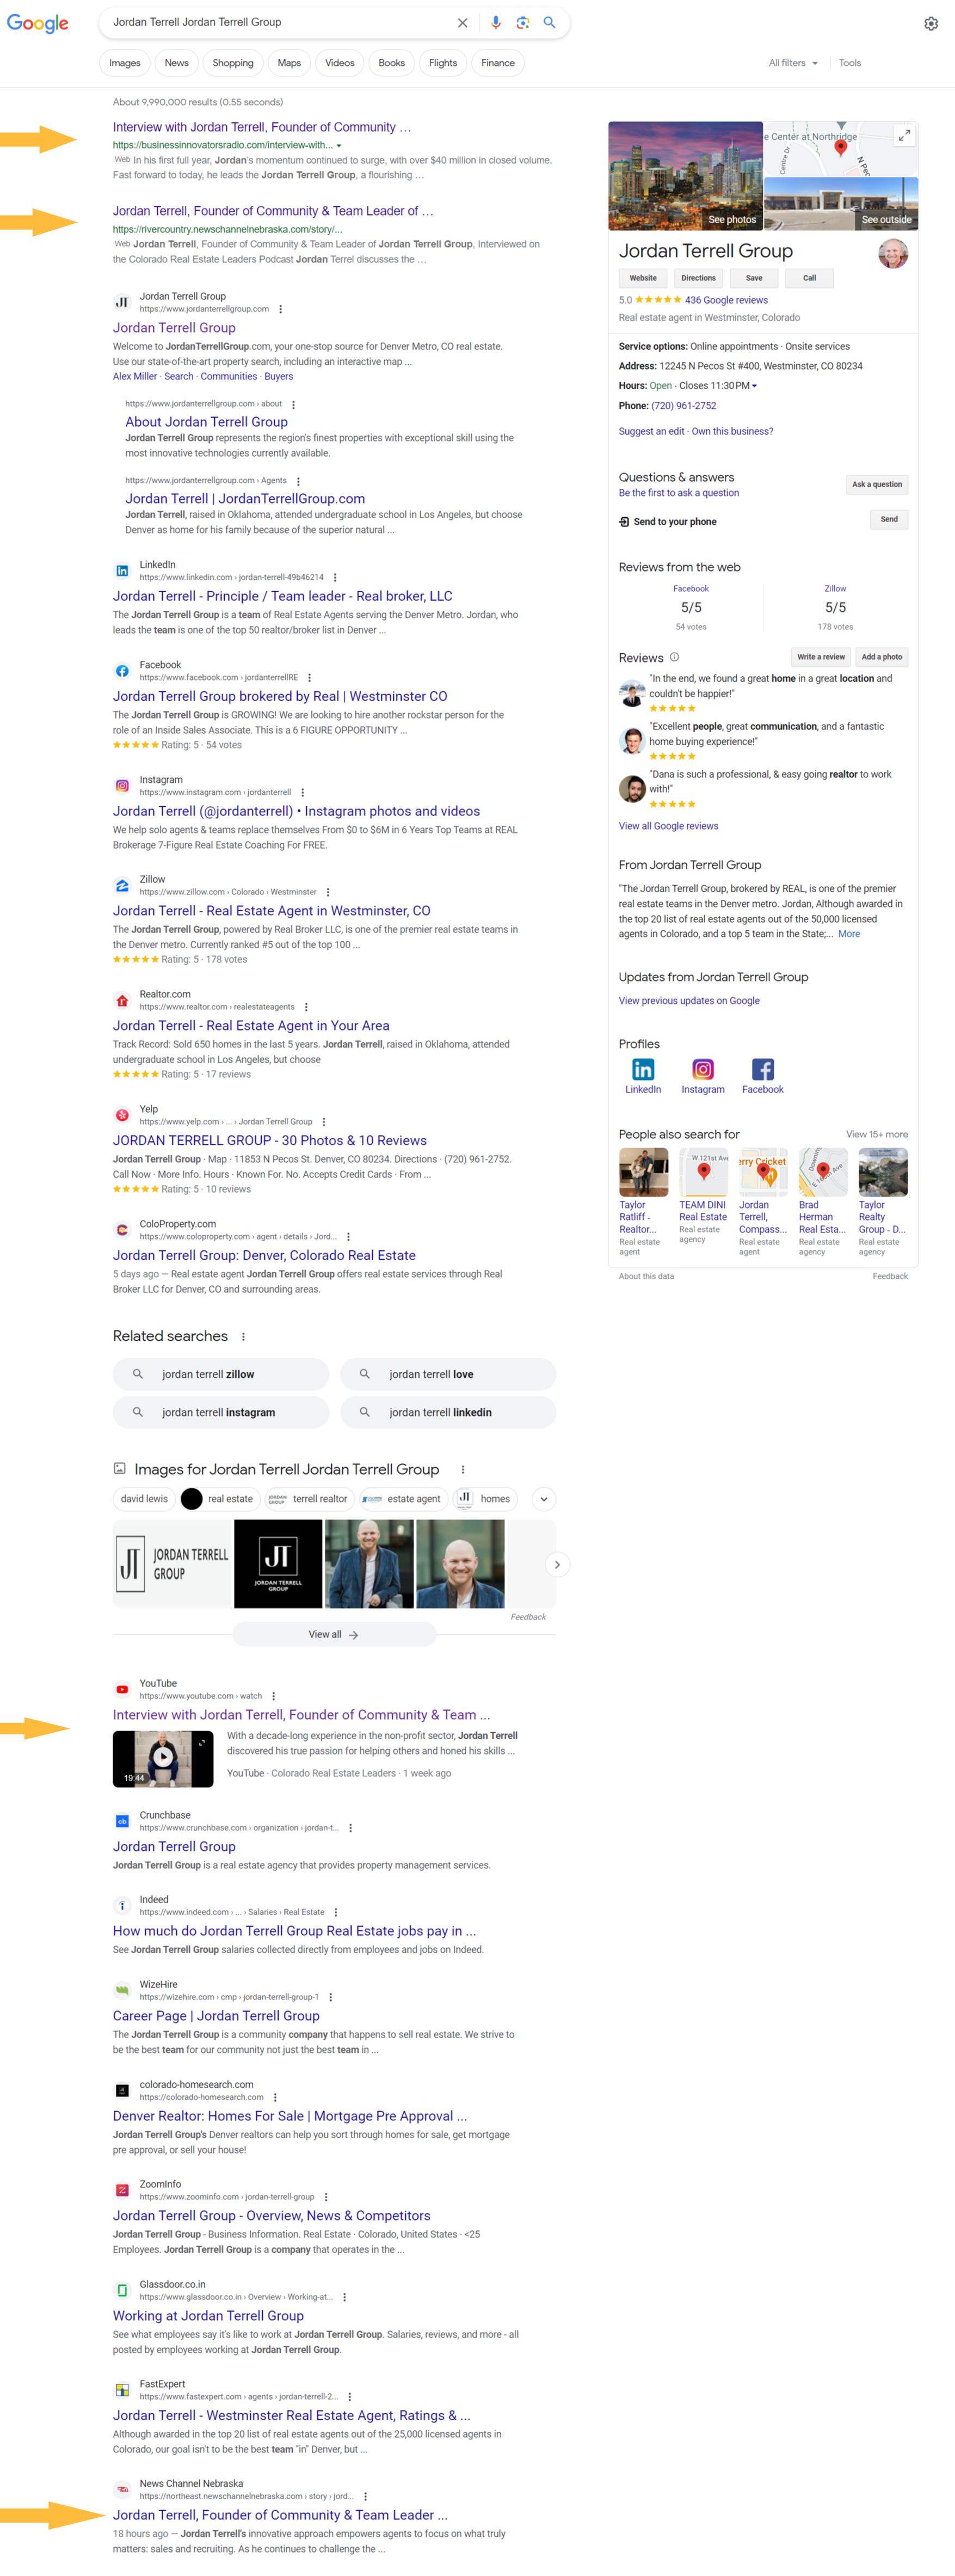Open more options for the Crunchbase result
The width and height of the screenshot is (955, 2576).
tap(350, 1828)
